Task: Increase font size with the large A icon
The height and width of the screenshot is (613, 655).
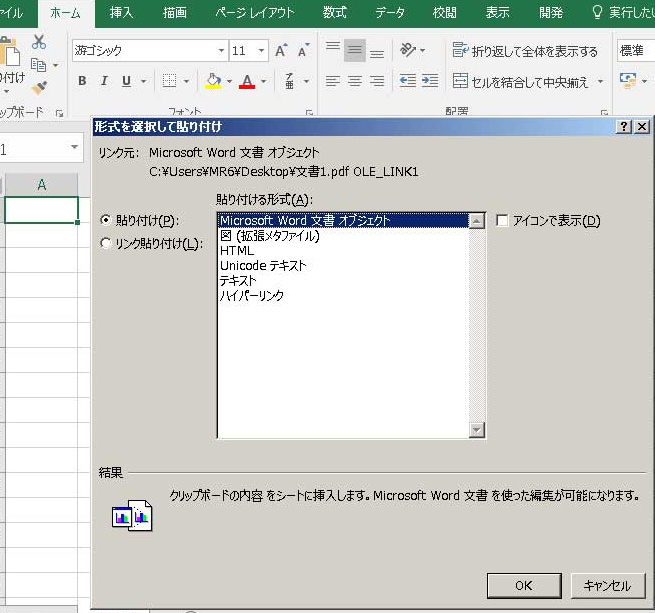Action: click(x=281, y=51)
